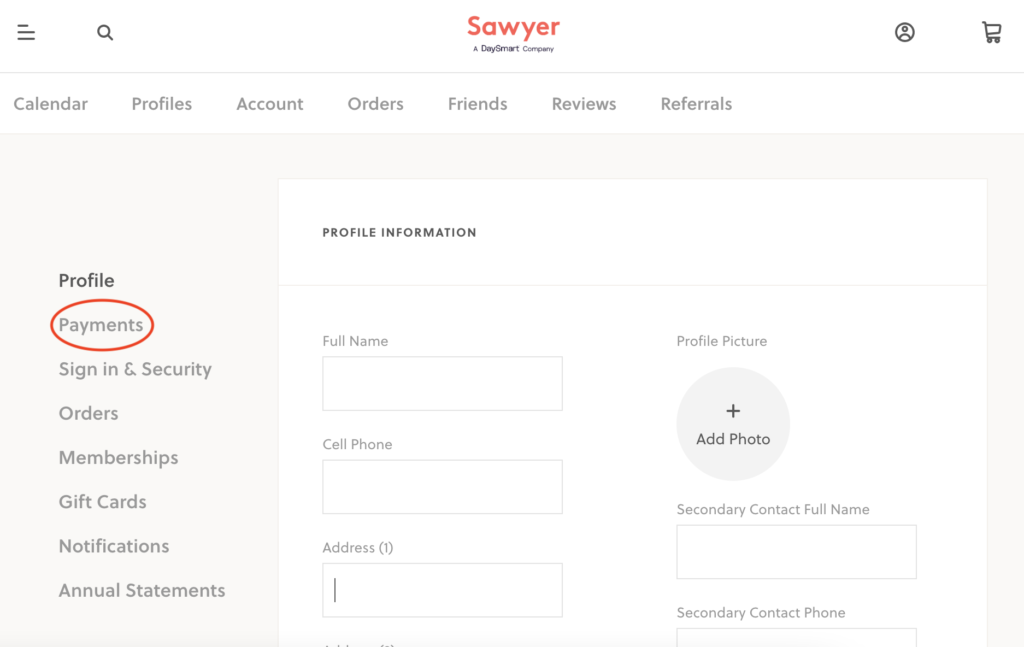Open the shopping cart icon
Viewport: 1024px width, 647px height.
(x=991, y=33)
